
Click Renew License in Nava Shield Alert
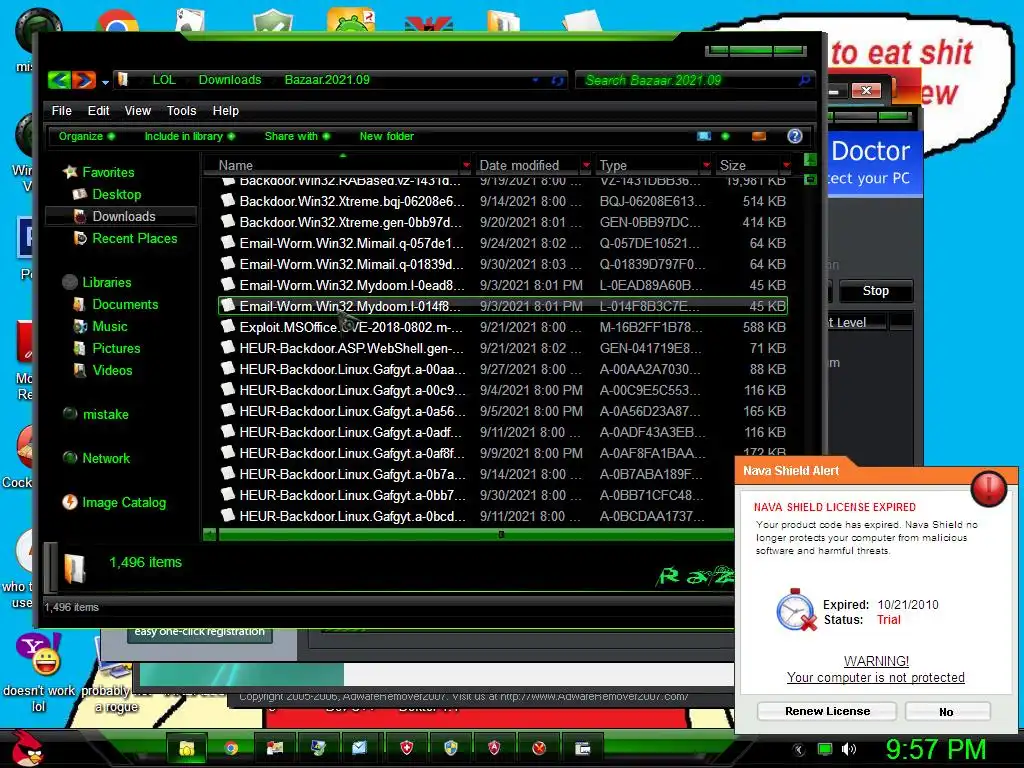point(827,711)
